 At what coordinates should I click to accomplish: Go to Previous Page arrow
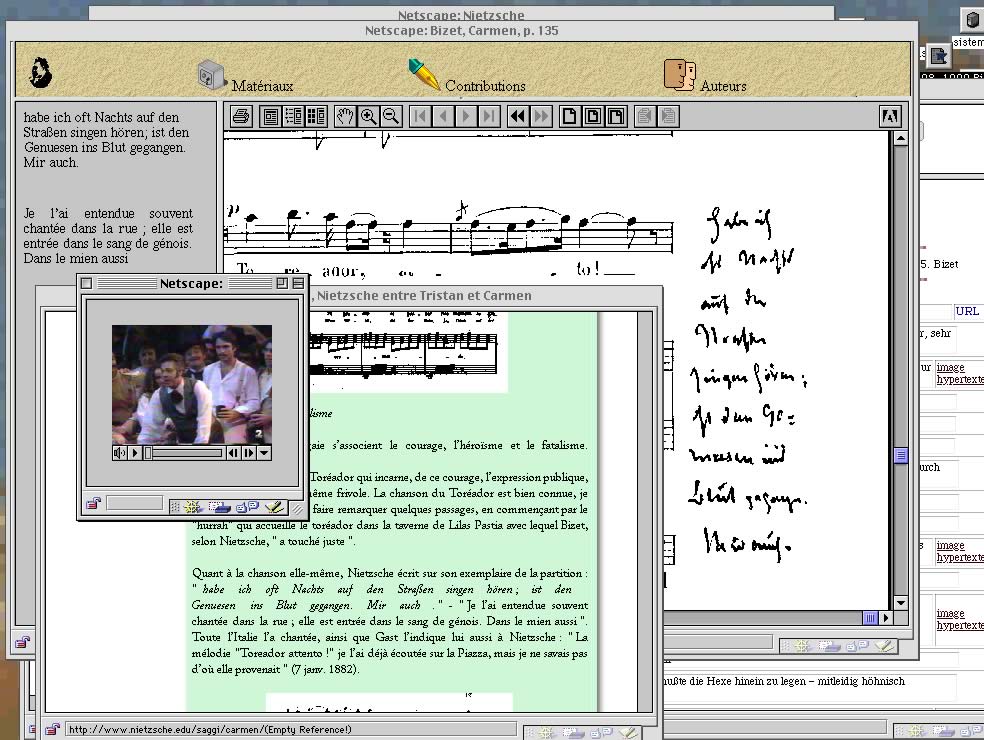click(443, 116)
